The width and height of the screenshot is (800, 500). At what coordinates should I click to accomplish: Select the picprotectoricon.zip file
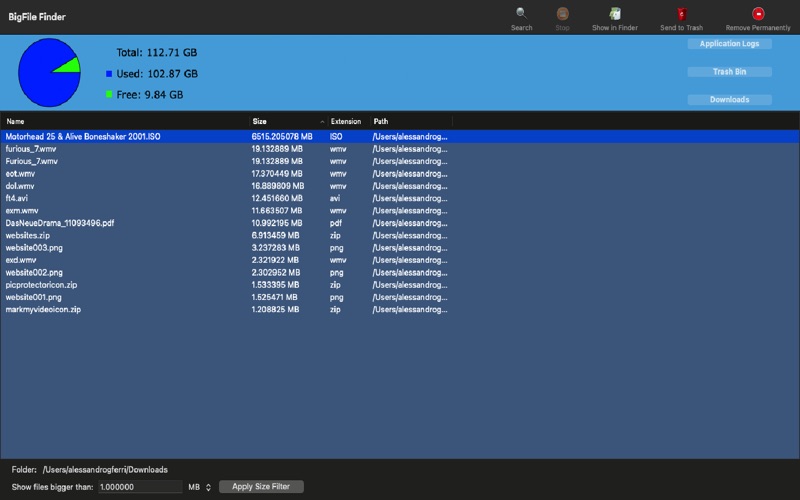pyautogui.click(x=400, y=285)
